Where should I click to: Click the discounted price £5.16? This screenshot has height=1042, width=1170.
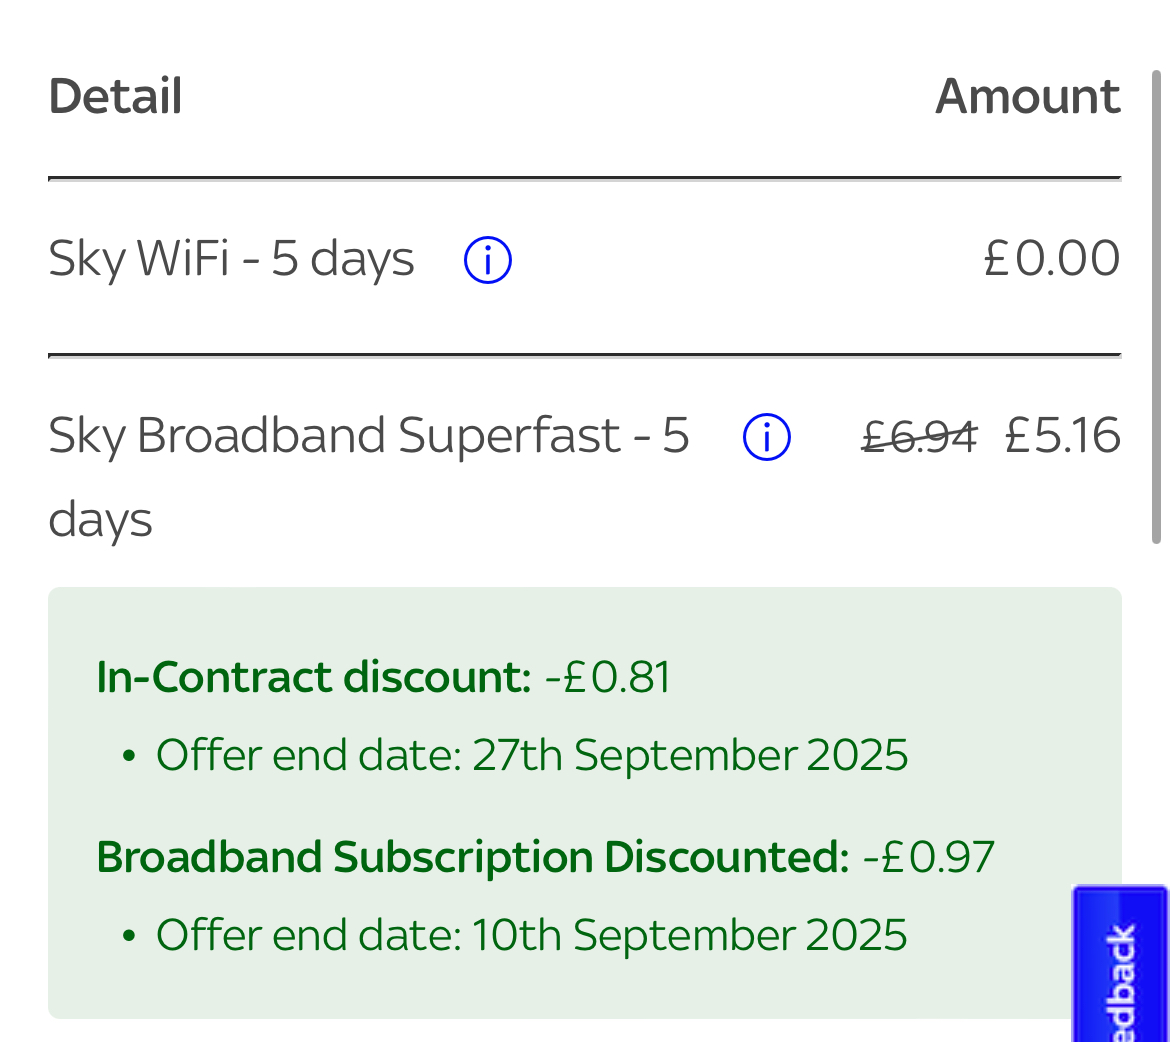1063,436
